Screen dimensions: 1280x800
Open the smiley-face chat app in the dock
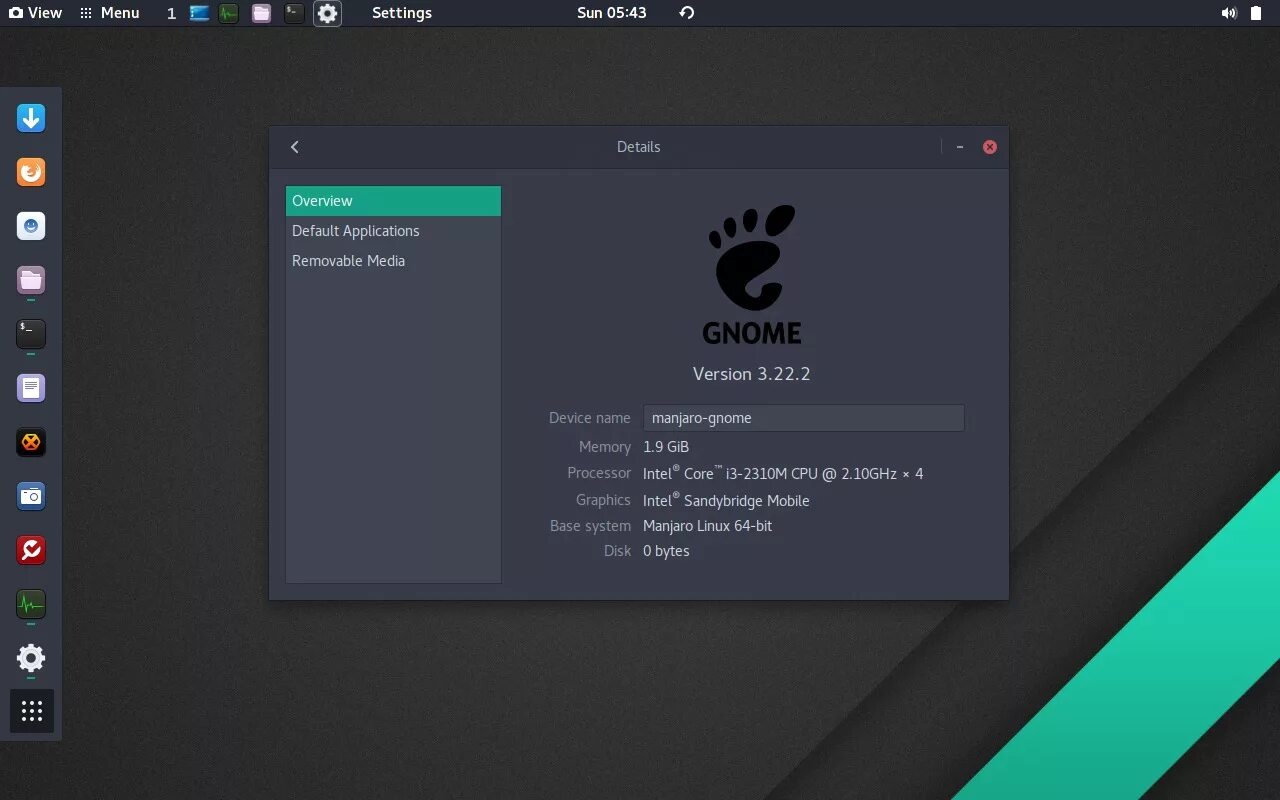(31, 226)
